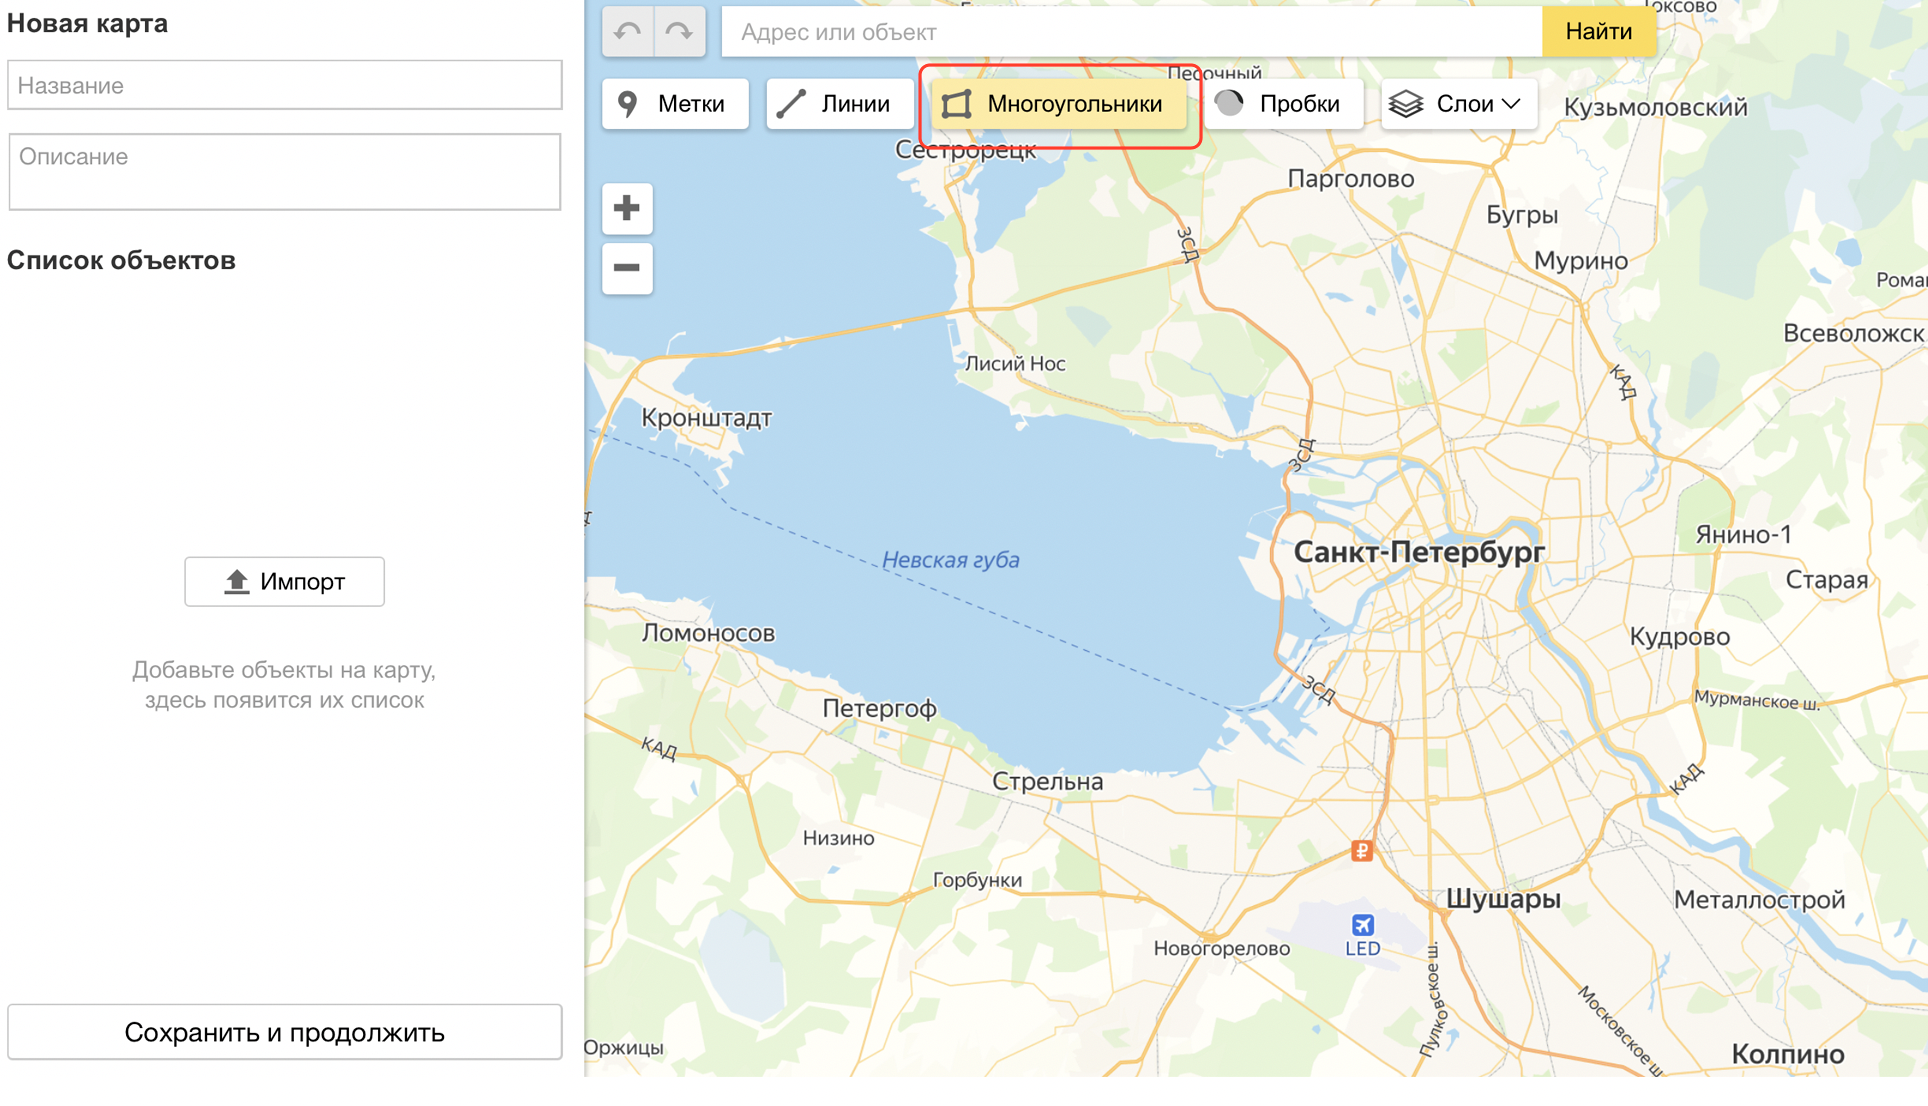This screenshot has width=1928, height=1106.
Task: Click the redo arrow button
Action: pos(680,32)
